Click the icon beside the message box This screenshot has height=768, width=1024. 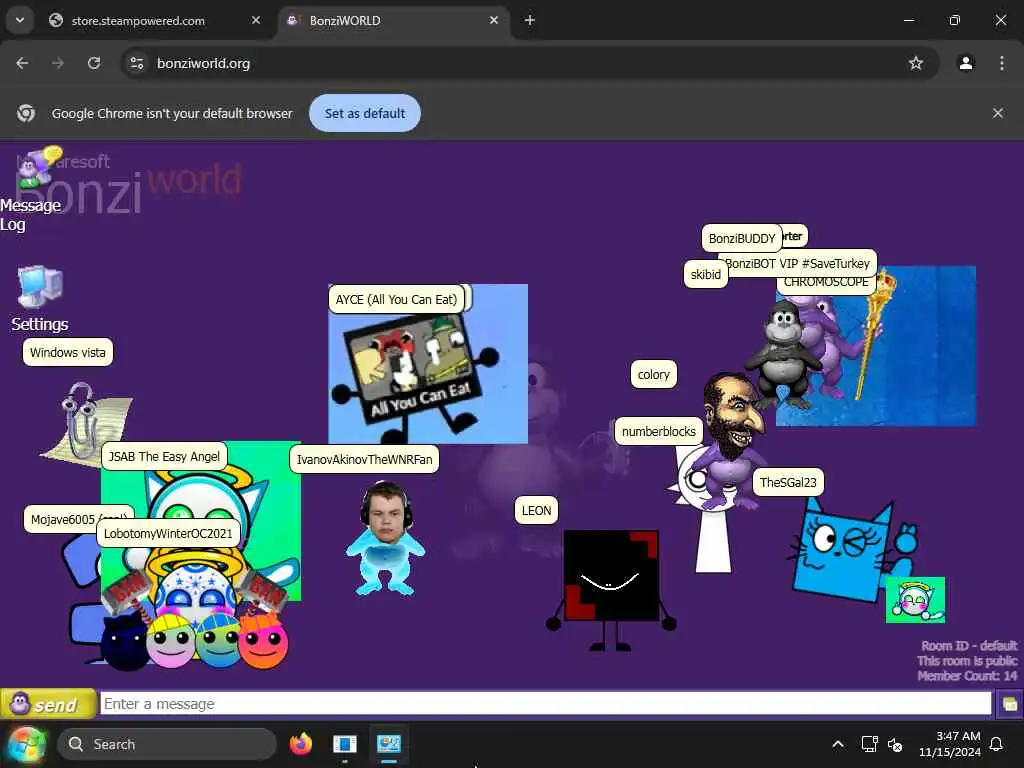(x=1009, y=704)
